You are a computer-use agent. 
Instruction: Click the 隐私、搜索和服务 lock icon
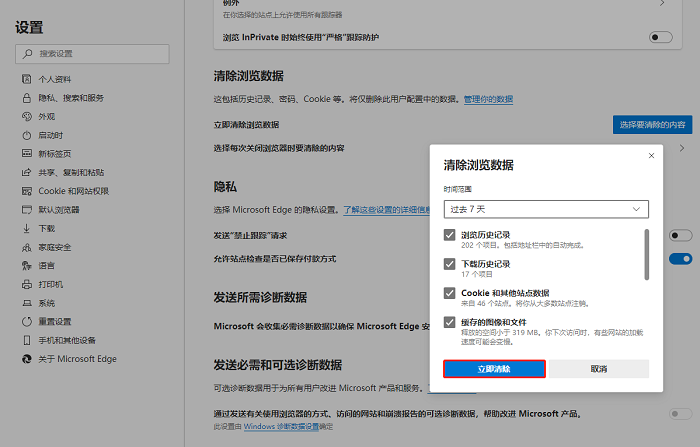(x=26, y=98)
